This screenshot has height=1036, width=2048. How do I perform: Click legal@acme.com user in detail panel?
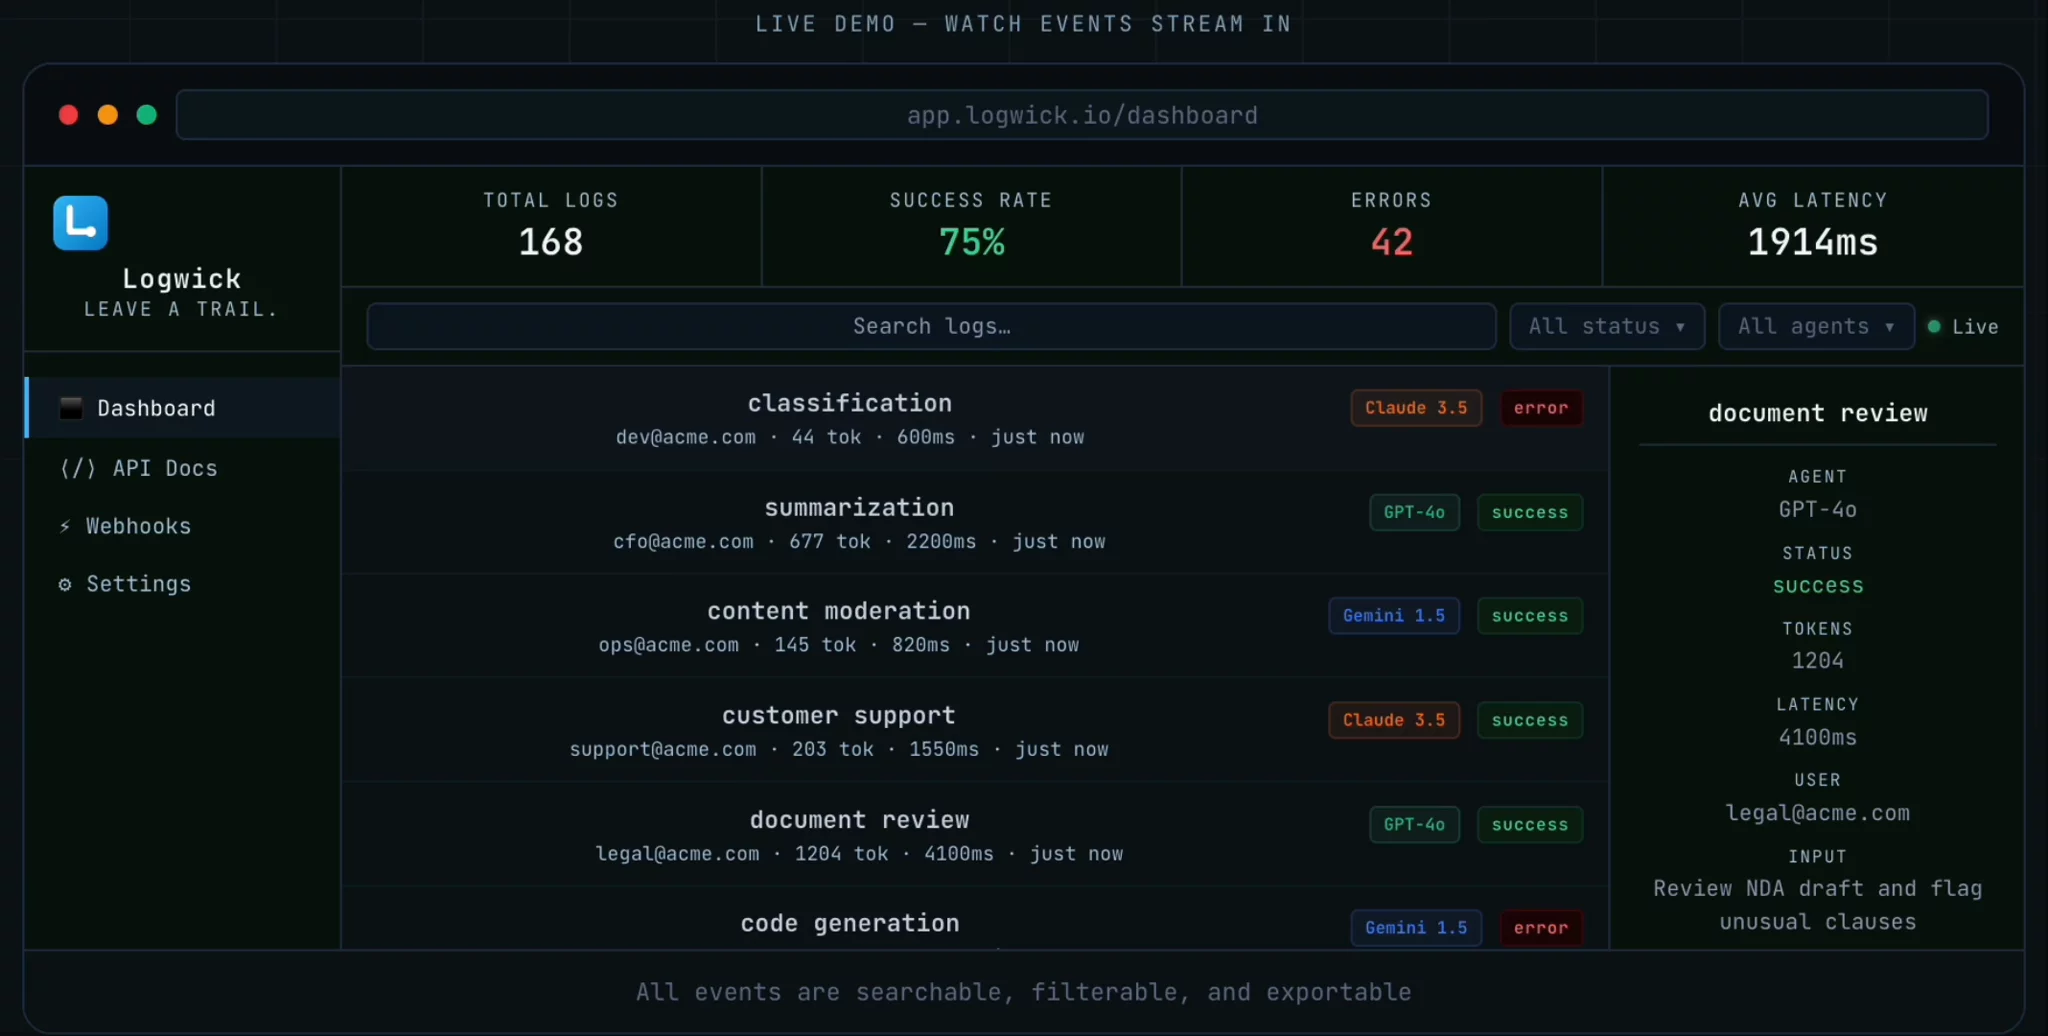click(x=1818, y=813)
